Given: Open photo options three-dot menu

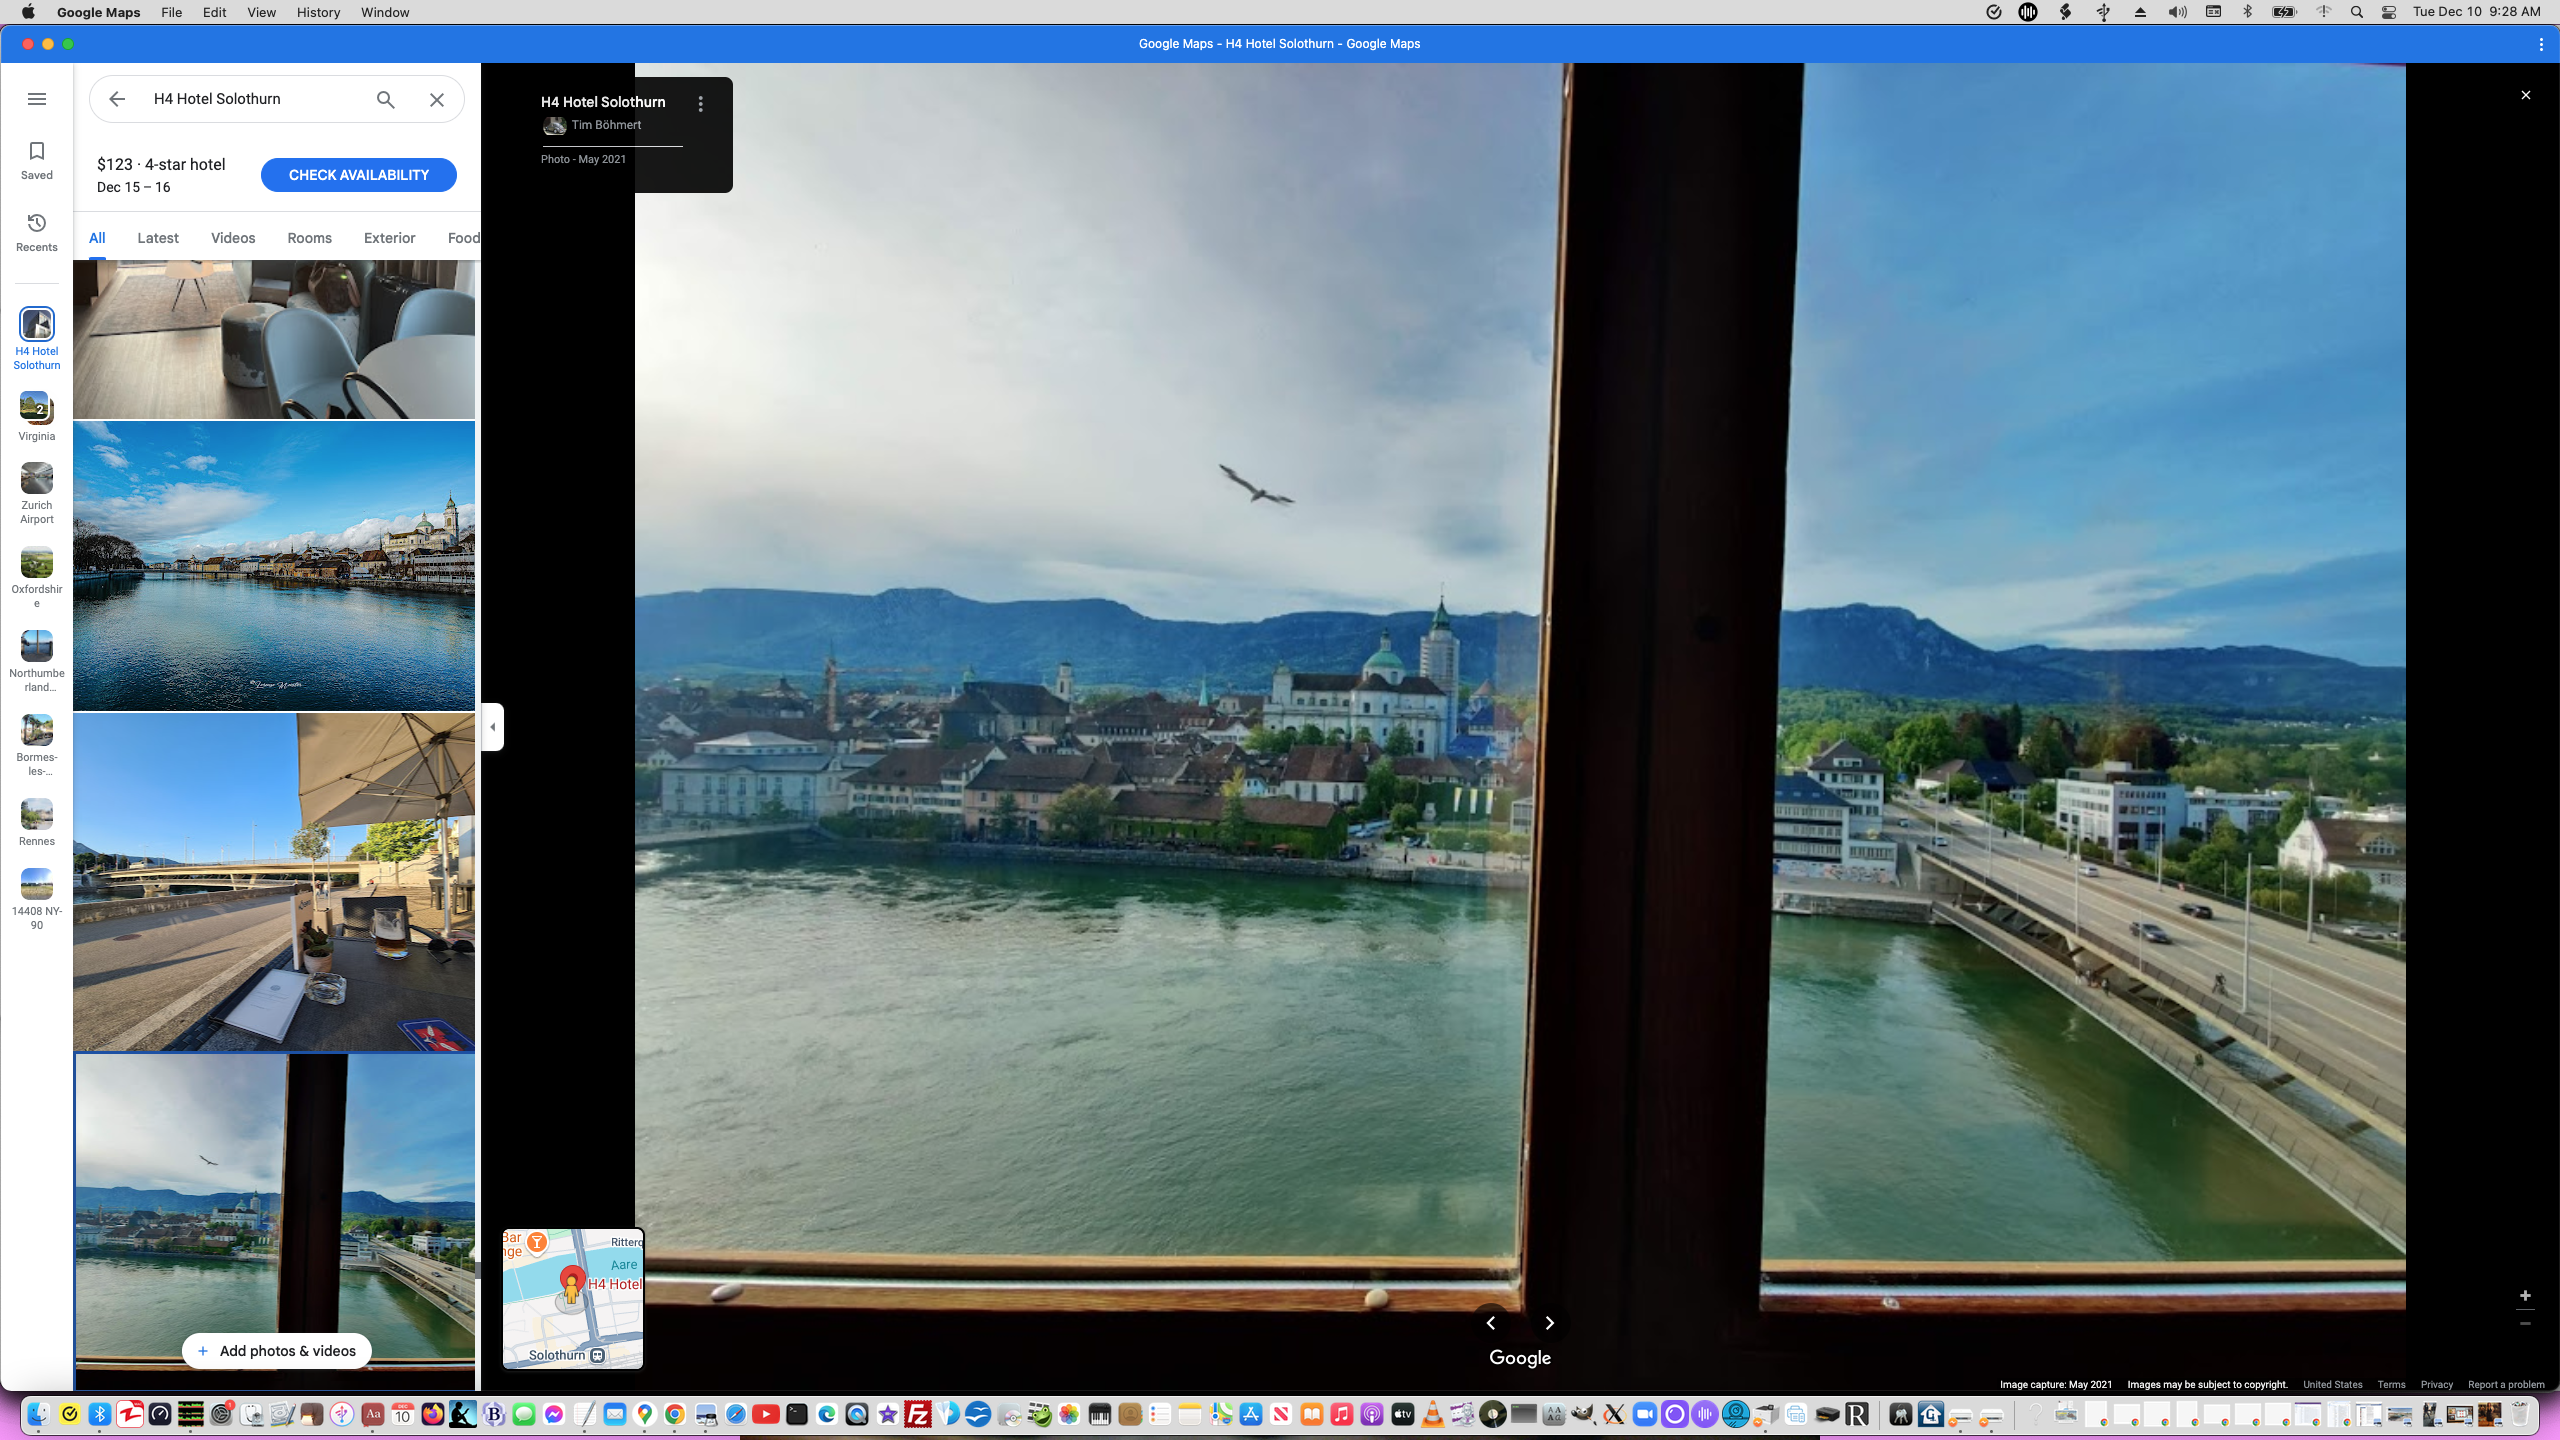Looking at the screenshot, I should pos(701,104).
